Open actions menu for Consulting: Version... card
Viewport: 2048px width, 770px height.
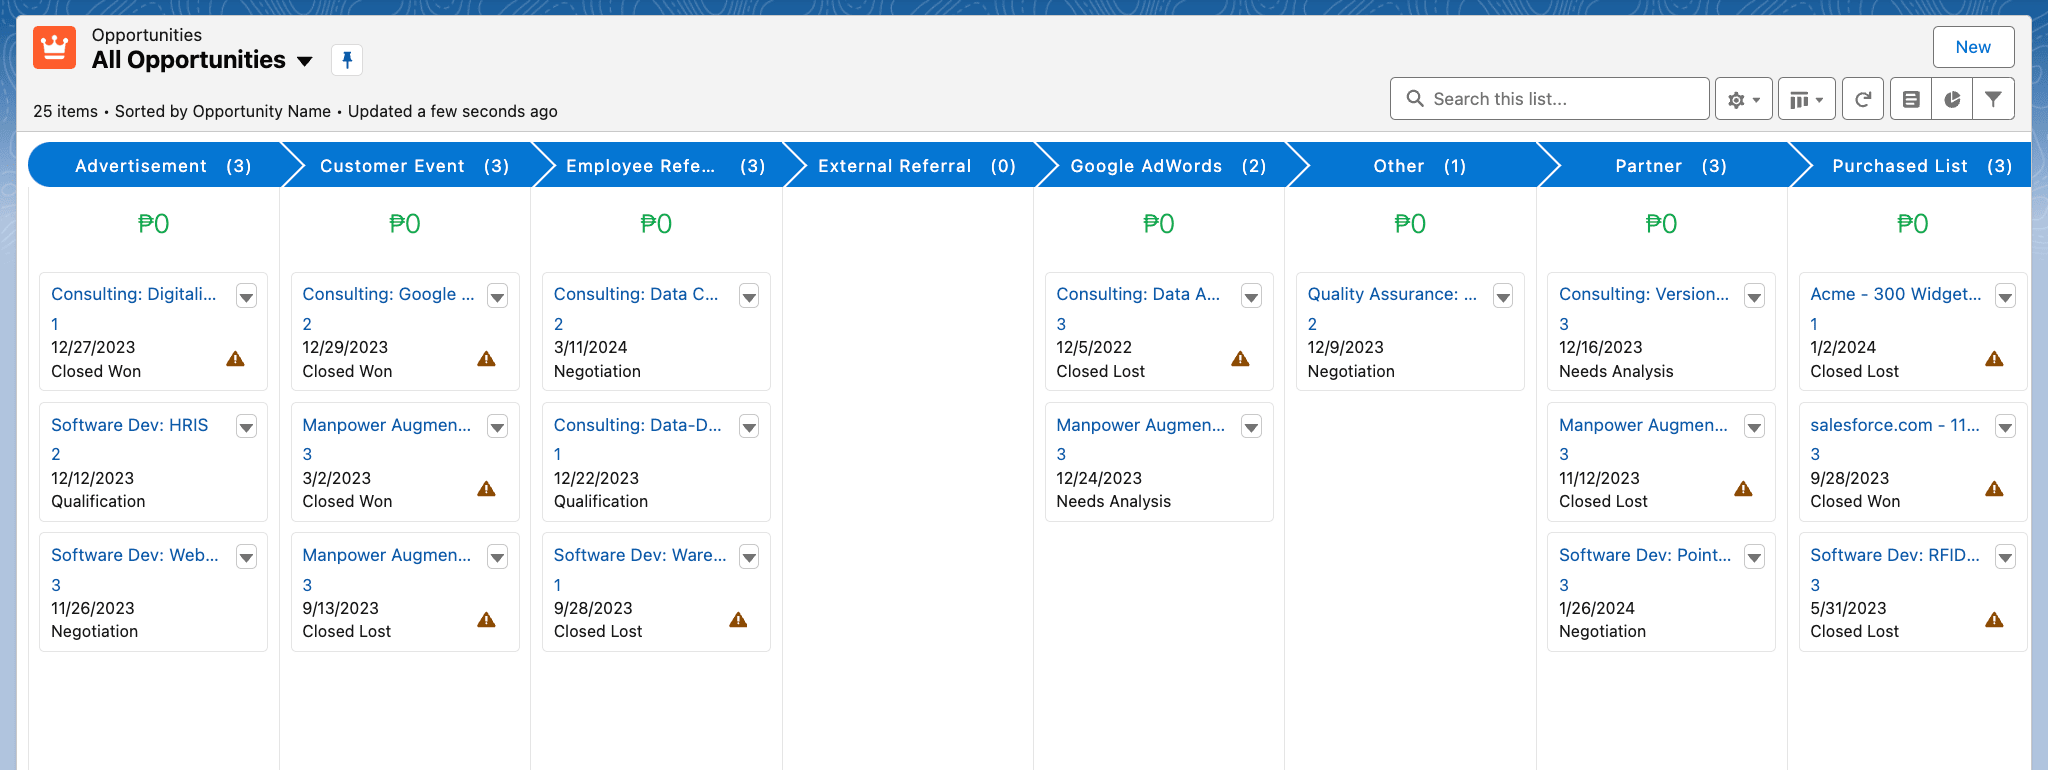1754,296
